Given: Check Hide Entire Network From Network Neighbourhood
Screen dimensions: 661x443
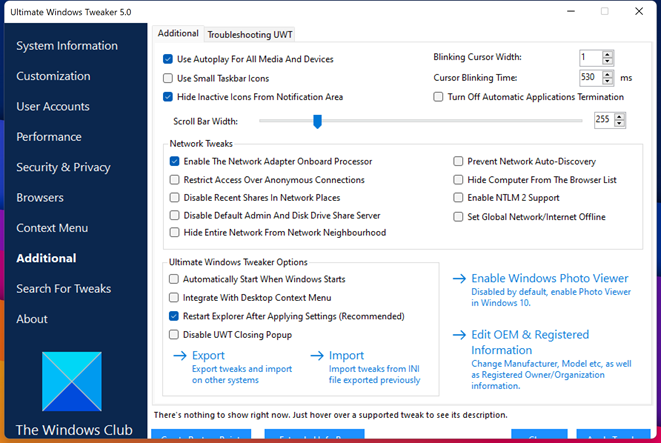Looking at the screenshot, I should pyautogui.click(x=175, y=232).
